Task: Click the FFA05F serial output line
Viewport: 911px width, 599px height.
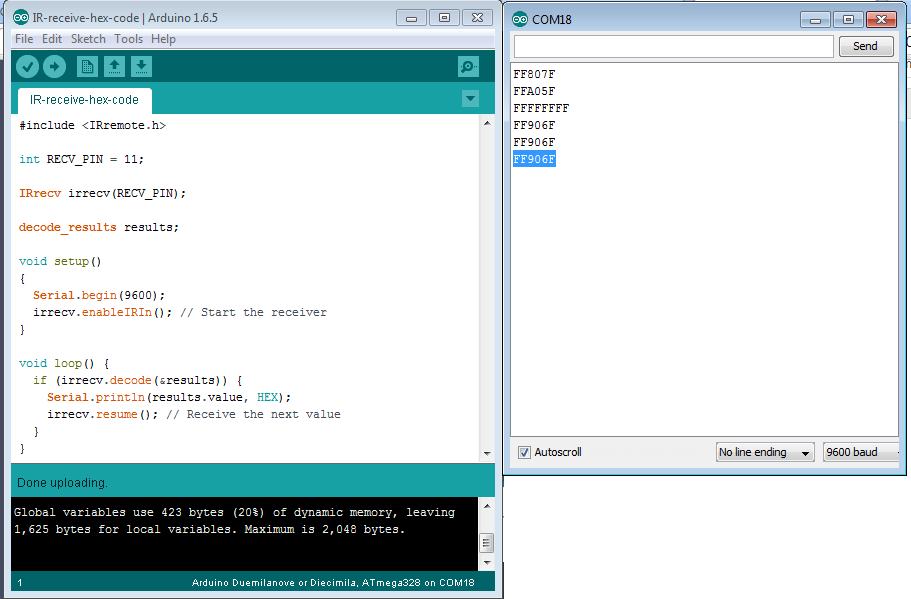Action: point(535,91)
